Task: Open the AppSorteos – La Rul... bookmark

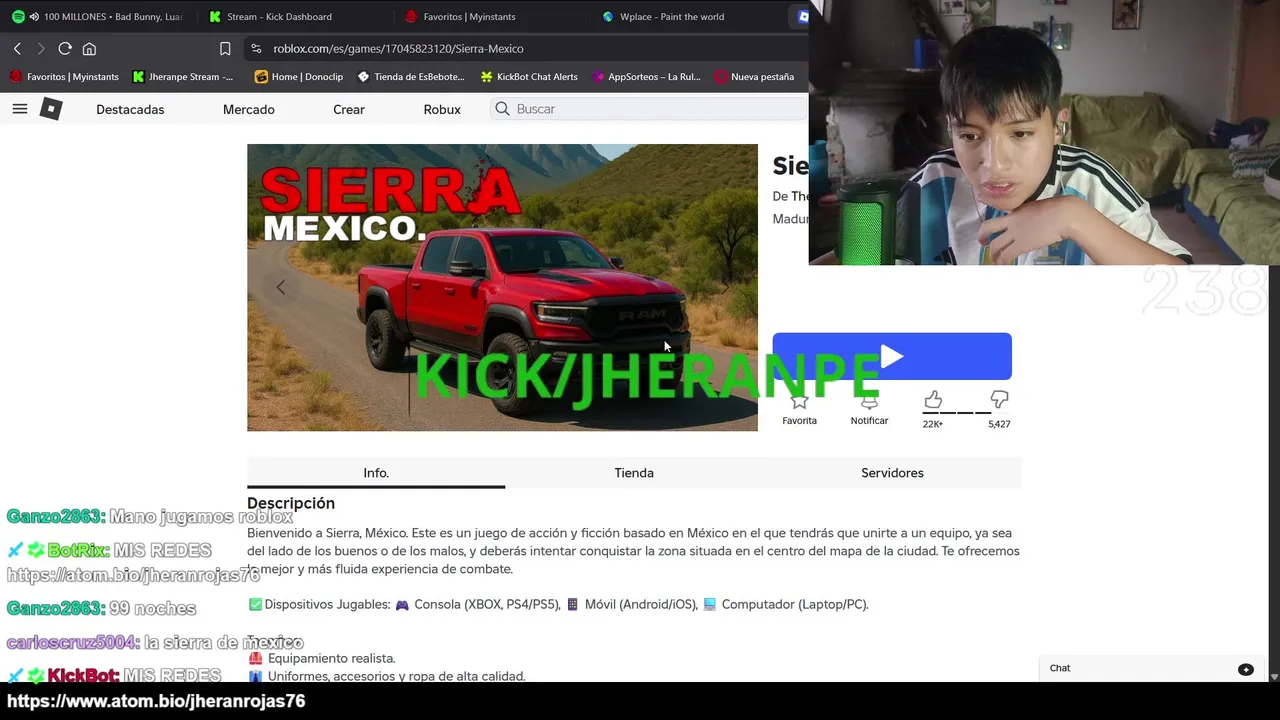Action: click(647, 76)
